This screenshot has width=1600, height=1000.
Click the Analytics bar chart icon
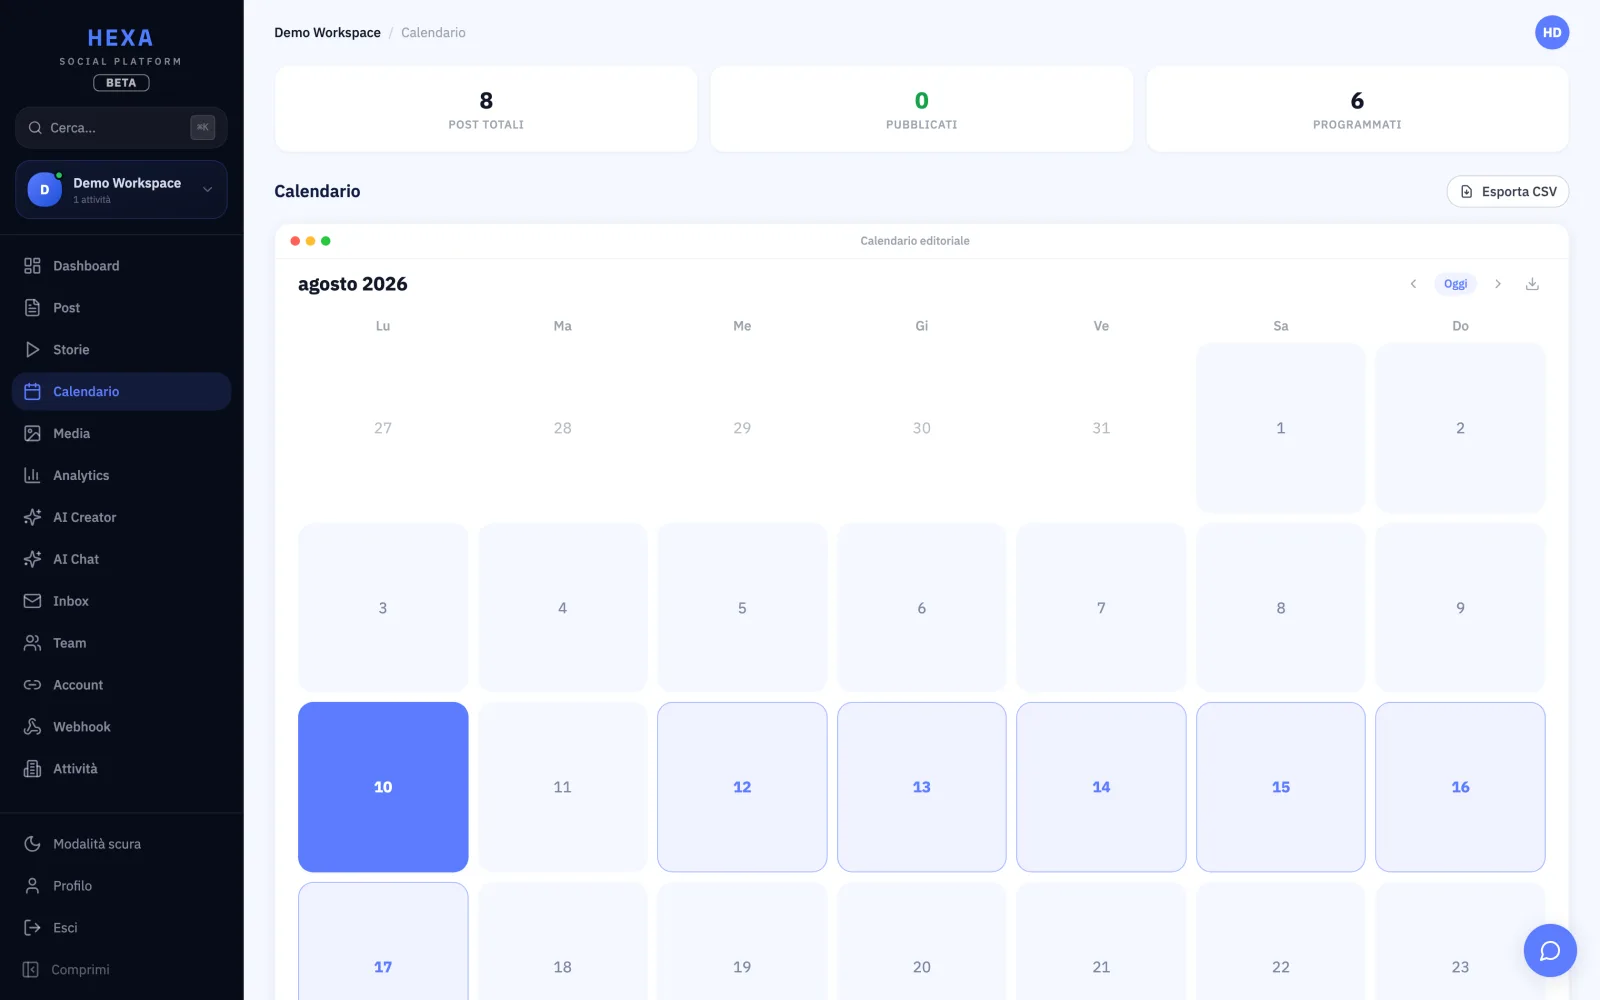[32, 476]
